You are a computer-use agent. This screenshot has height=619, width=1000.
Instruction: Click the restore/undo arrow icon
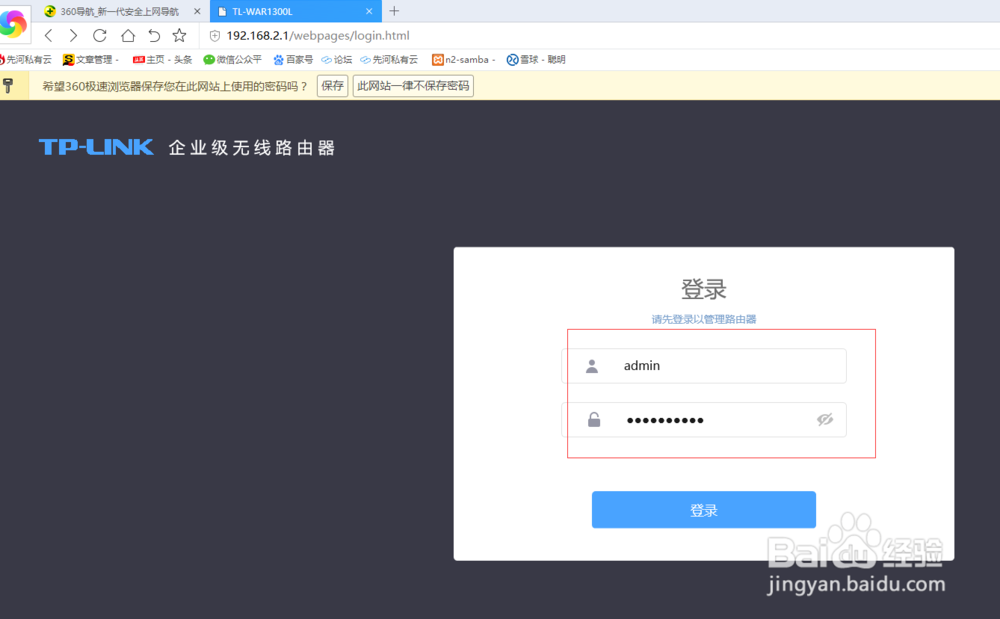click(x=153, y=35)
